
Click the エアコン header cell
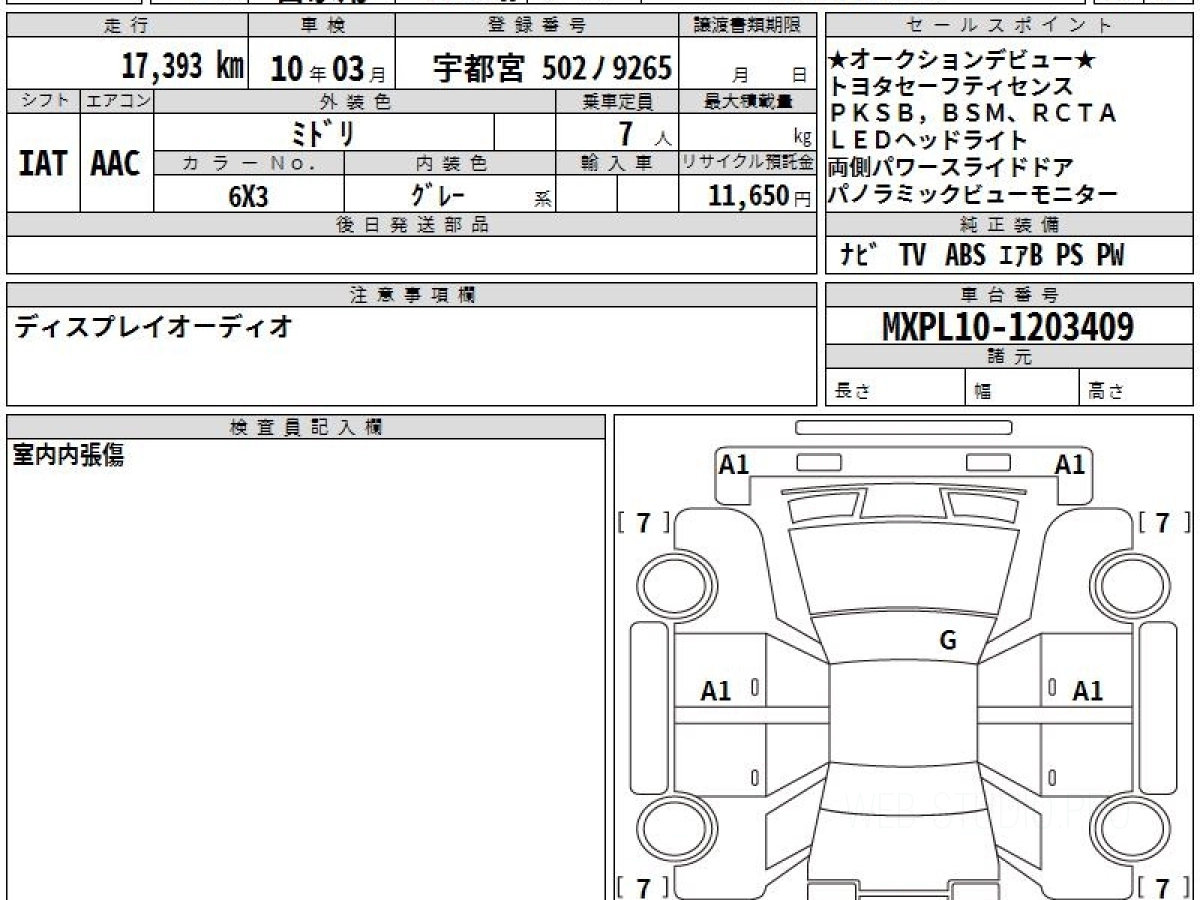pyautogui.click(x=117, y=101)
